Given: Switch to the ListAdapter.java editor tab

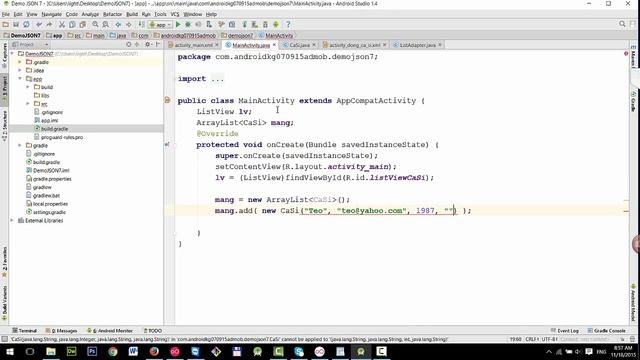Looking at the screenshot, I should click(x=417, y=45).
